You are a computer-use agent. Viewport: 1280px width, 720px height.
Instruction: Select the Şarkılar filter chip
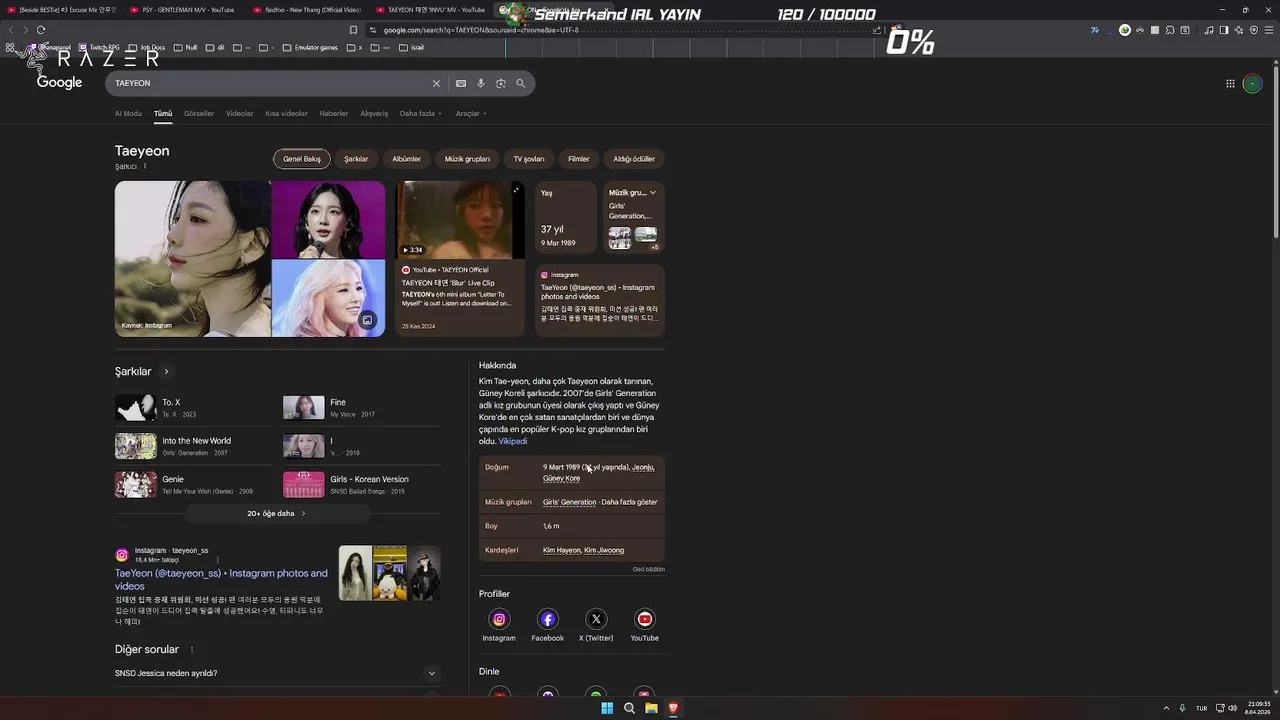(356, 159)
